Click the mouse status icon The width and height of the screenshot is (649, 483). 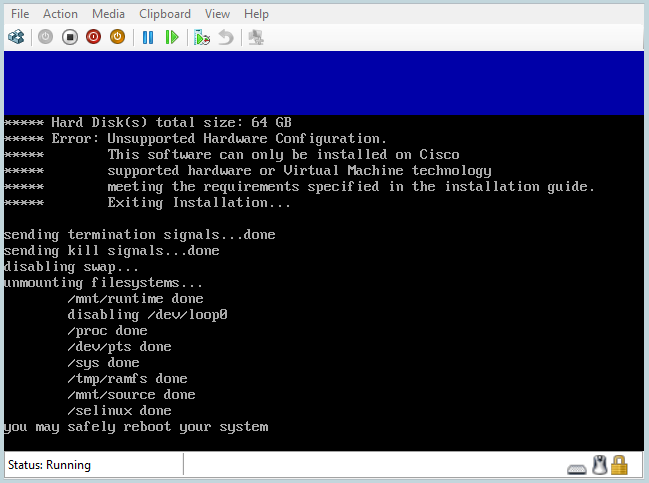coord(599,465)
